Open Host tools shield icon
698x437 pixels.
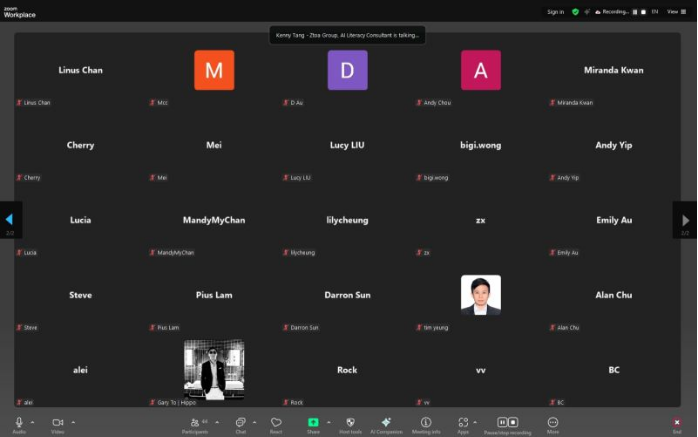[350, 422]
